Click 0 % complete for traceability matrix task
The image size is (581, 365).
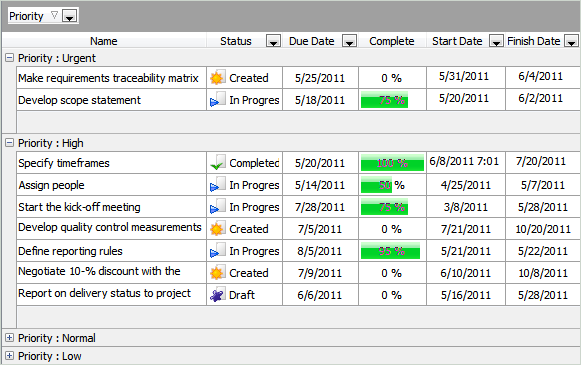pyautogui.click(x=391, y=78)
